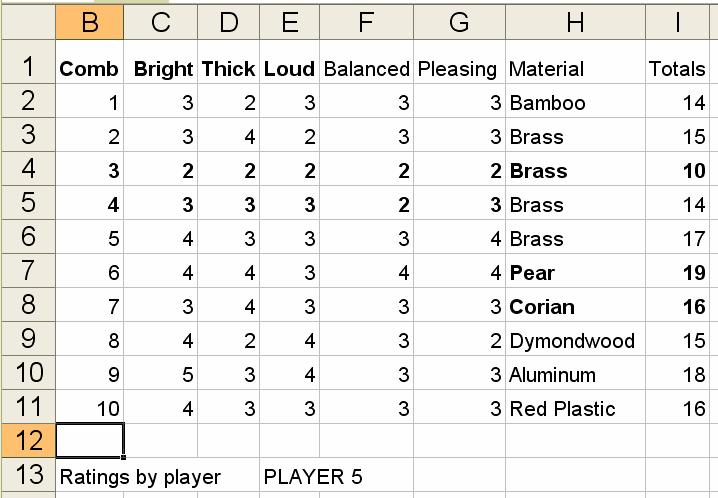The height and width of the screenshot is (498, 718).
Task: Select the empty outlined cell B12
Action: pos(90,441)
